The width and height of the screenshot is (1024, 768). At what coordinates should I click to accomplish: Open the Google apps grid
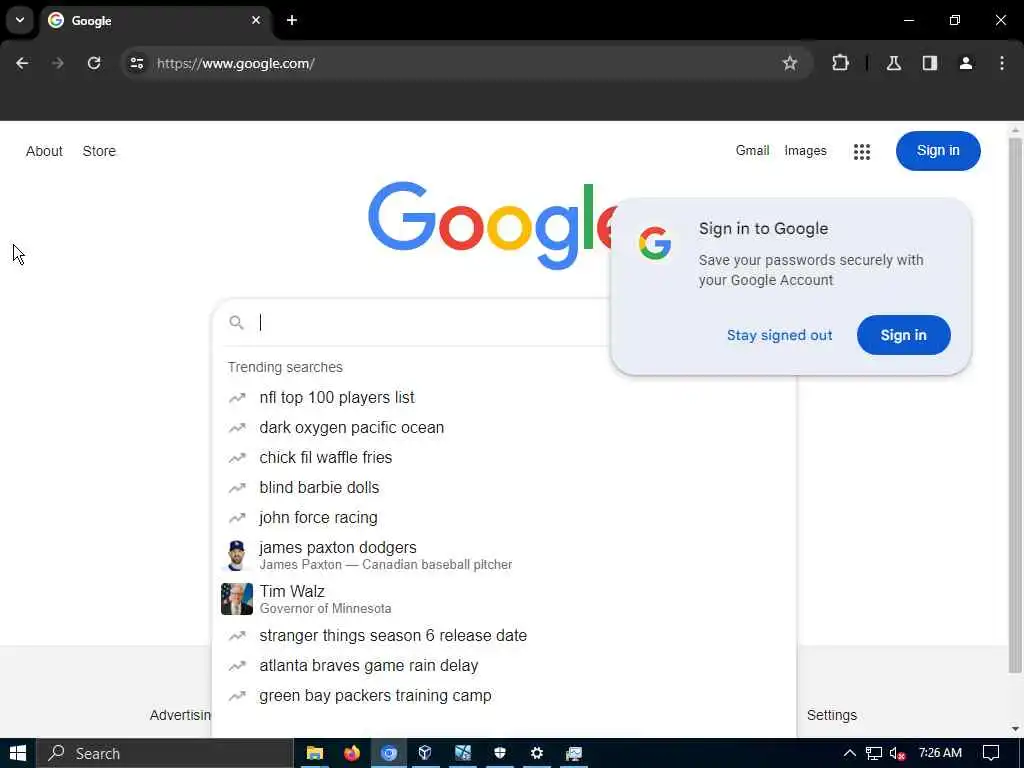[861, 152]
